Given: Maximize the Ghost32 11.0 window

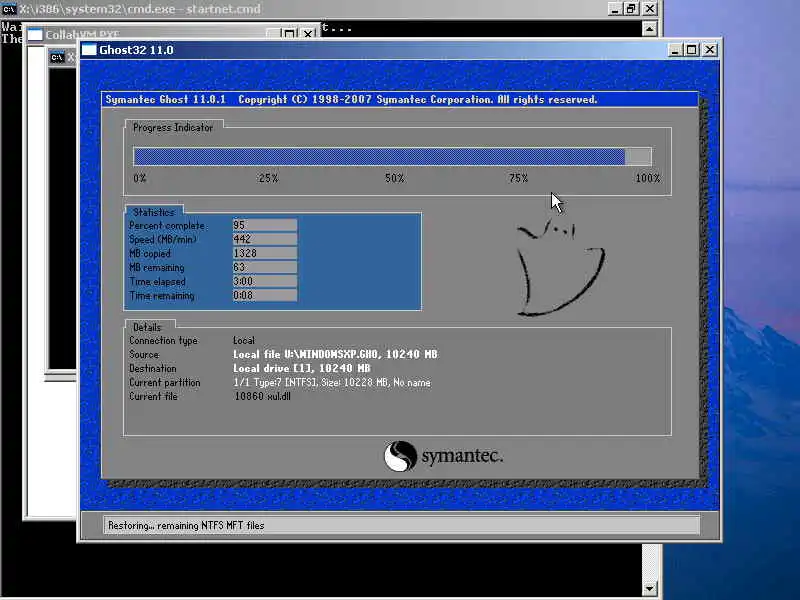Looking at the screenshot, I should pyautogui.click(x=692, y=50).
